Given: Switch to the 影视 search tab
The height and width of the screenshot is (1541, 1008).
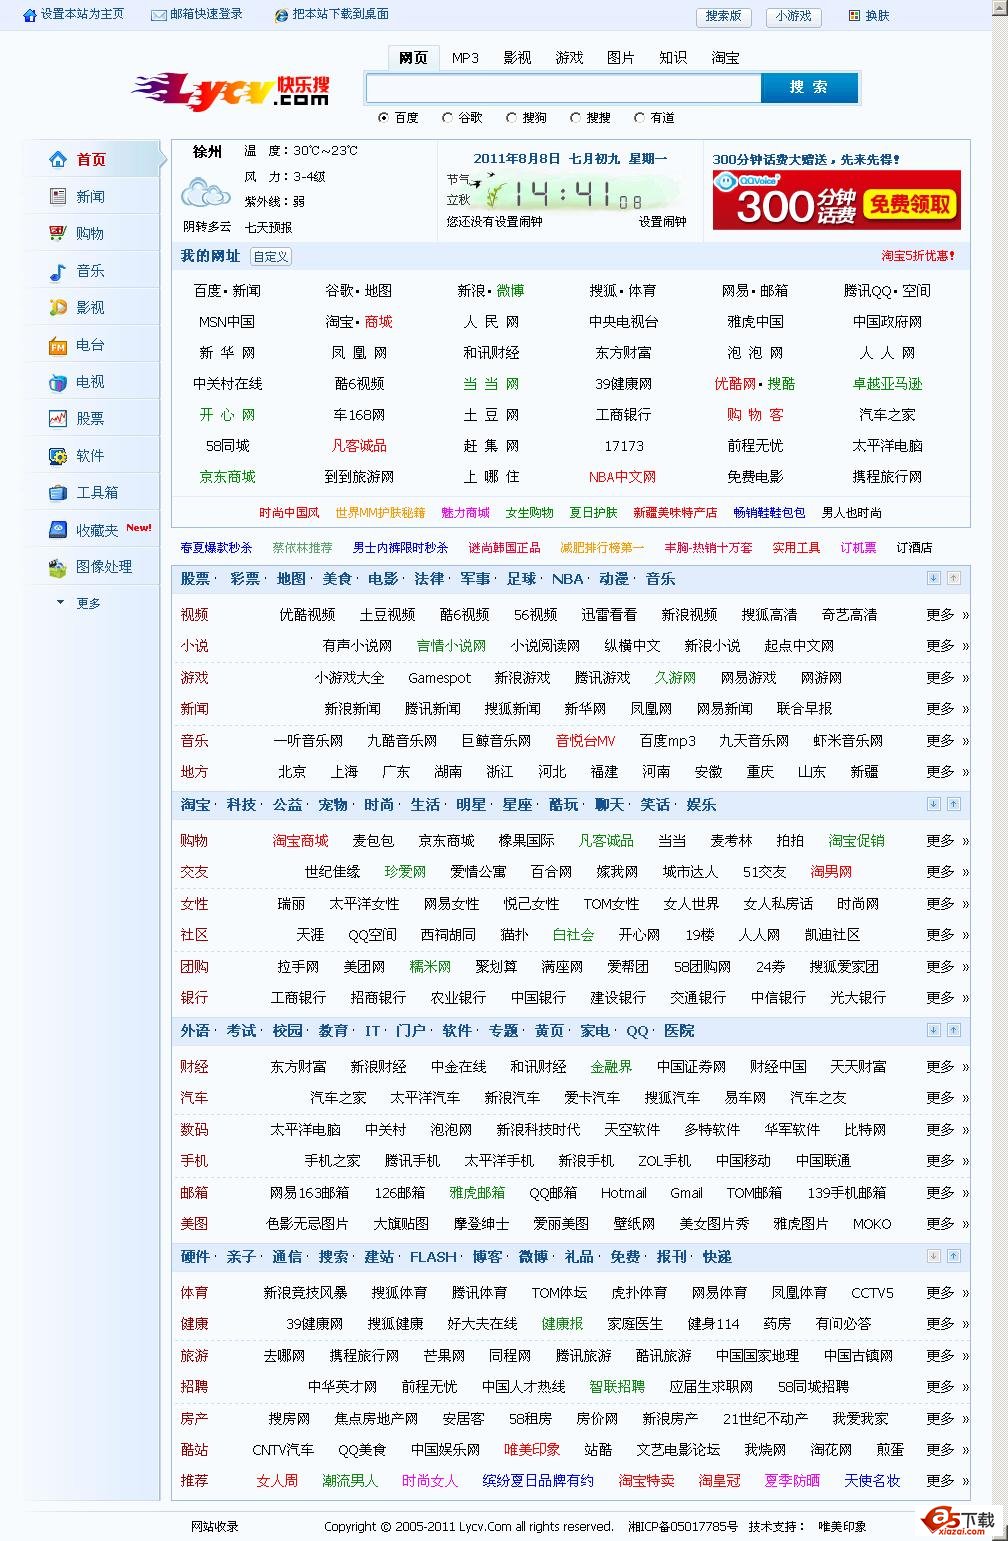Looking at the screenshot, I should pos(517,58).
